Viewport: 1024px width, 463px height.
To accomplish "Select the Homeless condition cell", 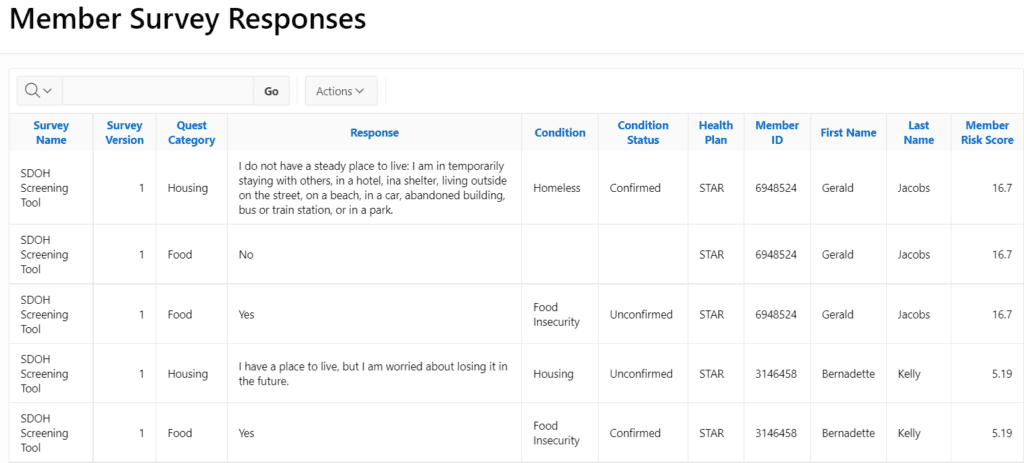I will coord(557,188).
